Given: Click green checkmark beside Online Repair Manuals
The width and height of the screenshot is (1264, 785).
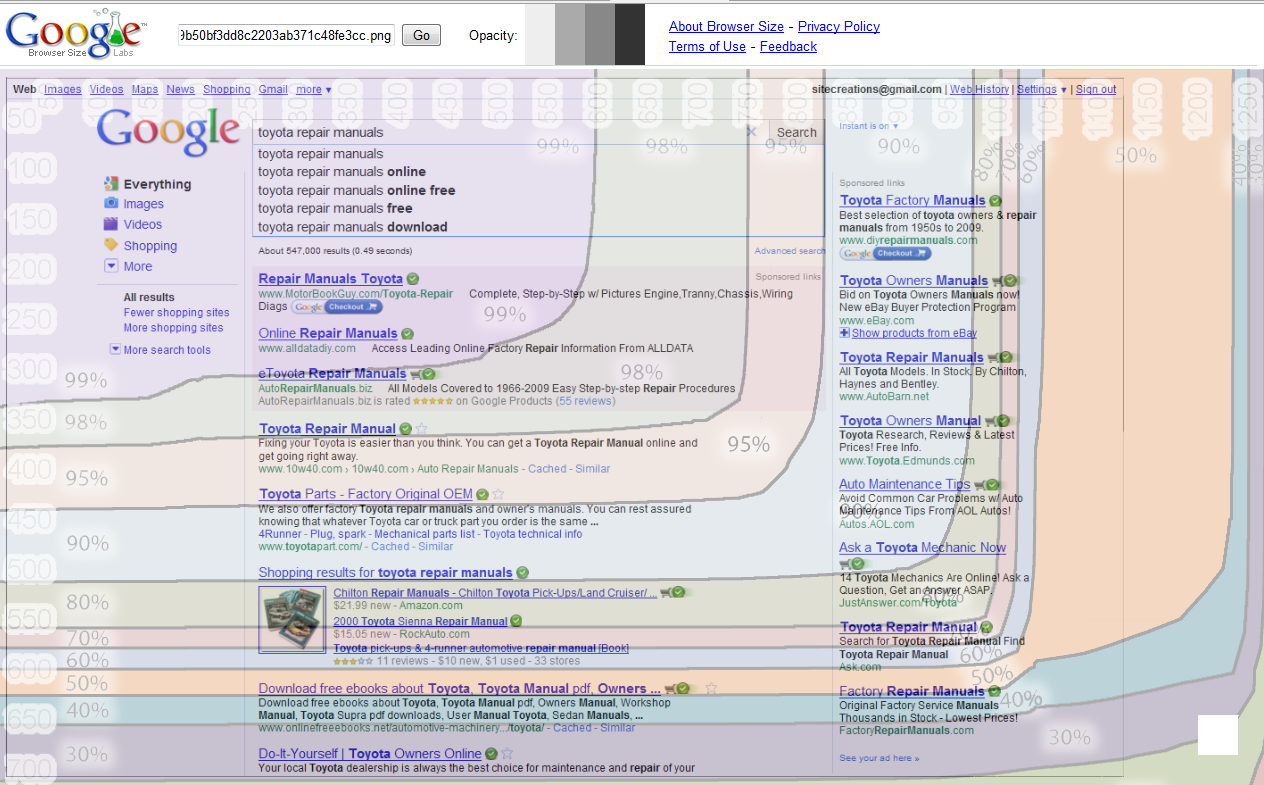Looking at the screenshot, I should click(407, 334).
